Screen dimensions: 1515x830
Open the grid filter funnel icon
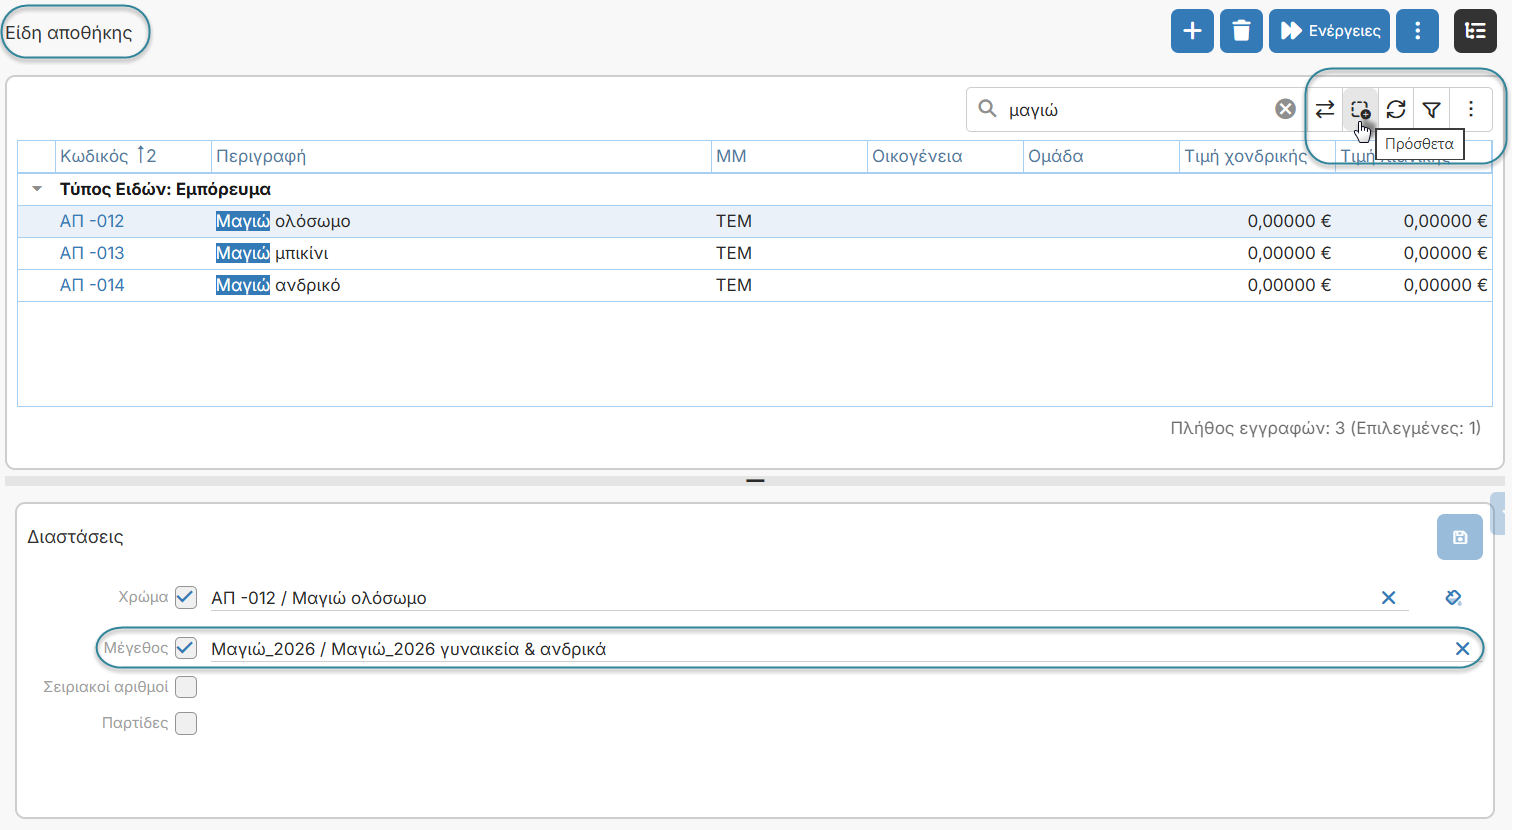tap(1432, 109)
